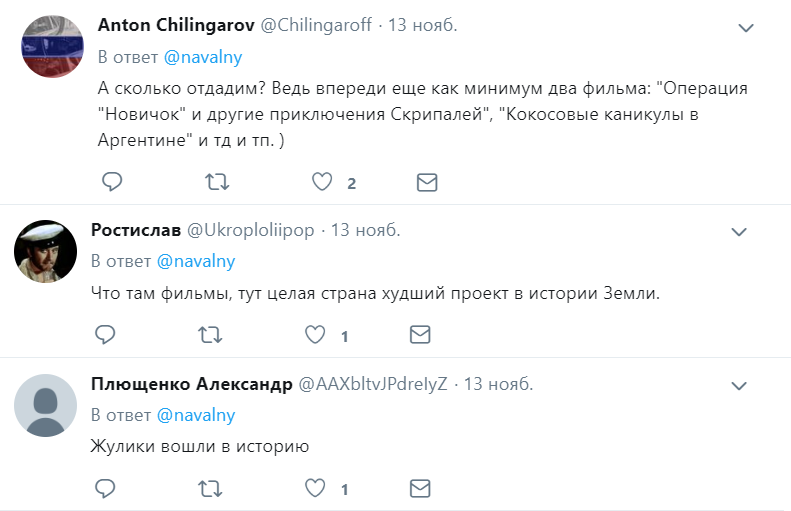Image resolution: width=791 pixels, height=511 pixels.
Task: Send 'Жулики вошли в историю' tweet by message
Action: click(x=420, y=489)
